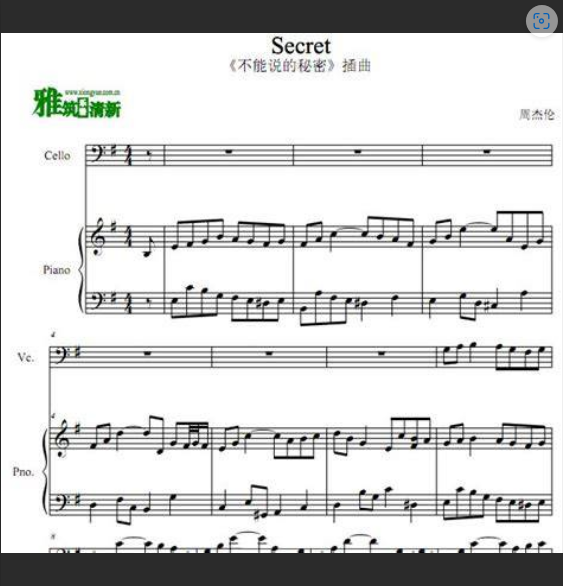The image size is (563, 586).
Task: Tap the image search lens icon
Action: (x=542, y=21)
